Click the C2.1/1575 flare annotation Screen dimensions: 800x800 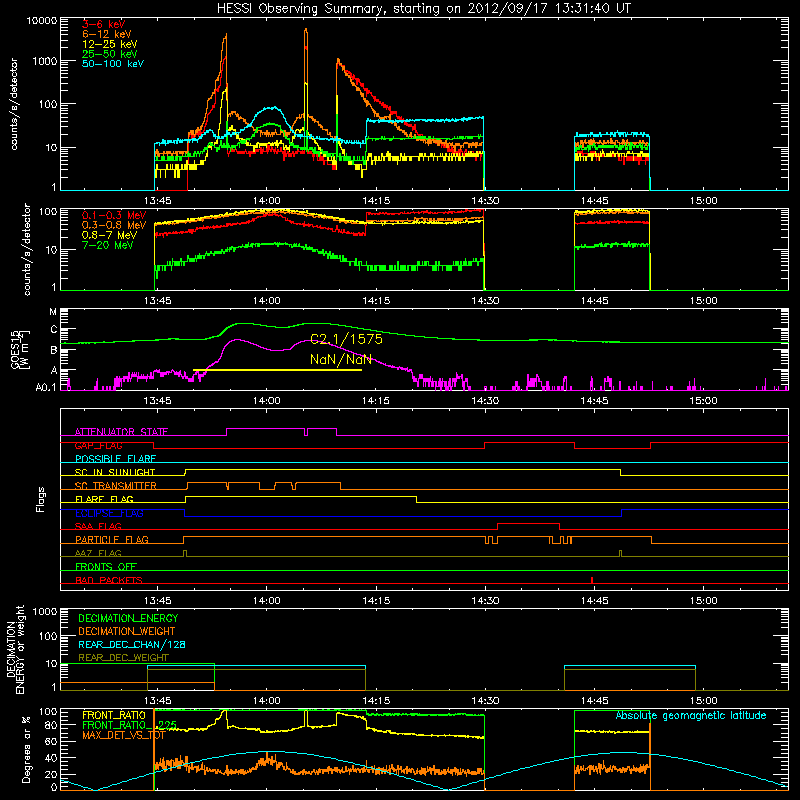(x=346, y=339)
